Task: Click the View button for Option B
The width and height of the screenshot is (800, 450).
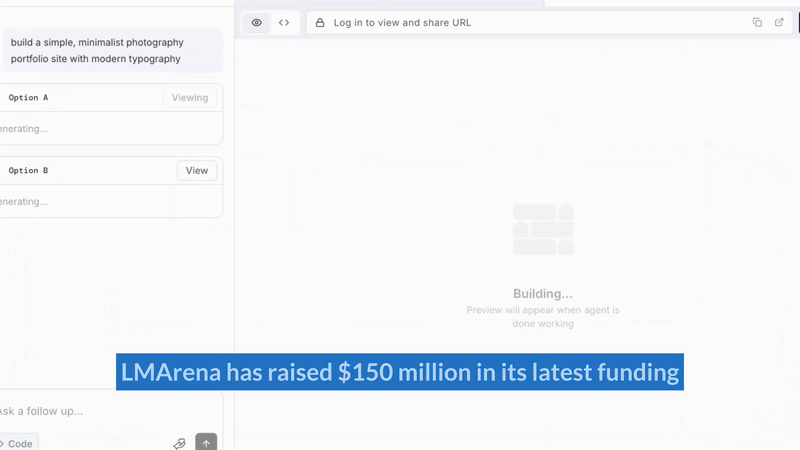Action: (197, 170)
